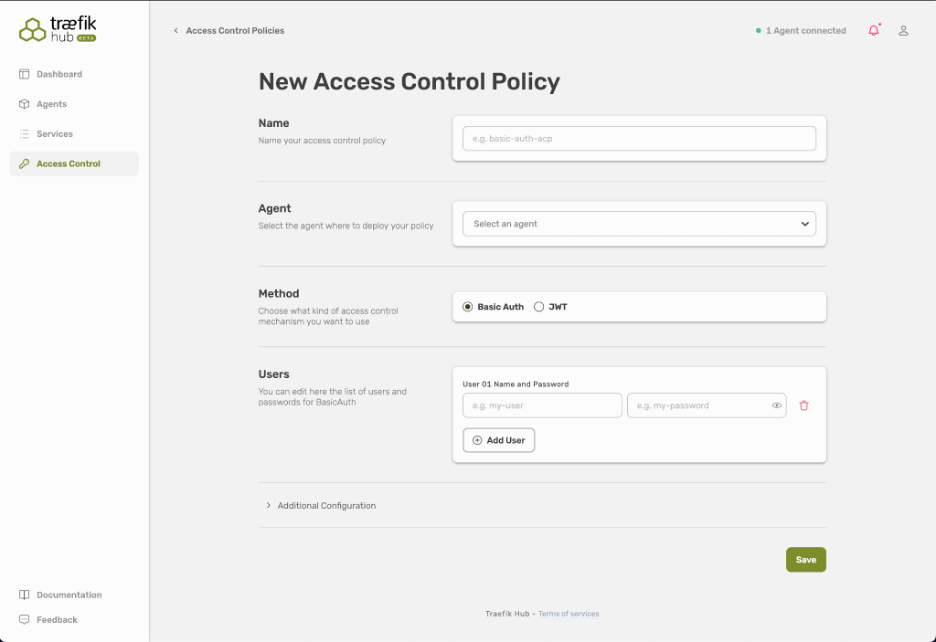Screen dimensions: 936x642
Task: Delete User 01 with trash icon
Action: click(804, 406)
